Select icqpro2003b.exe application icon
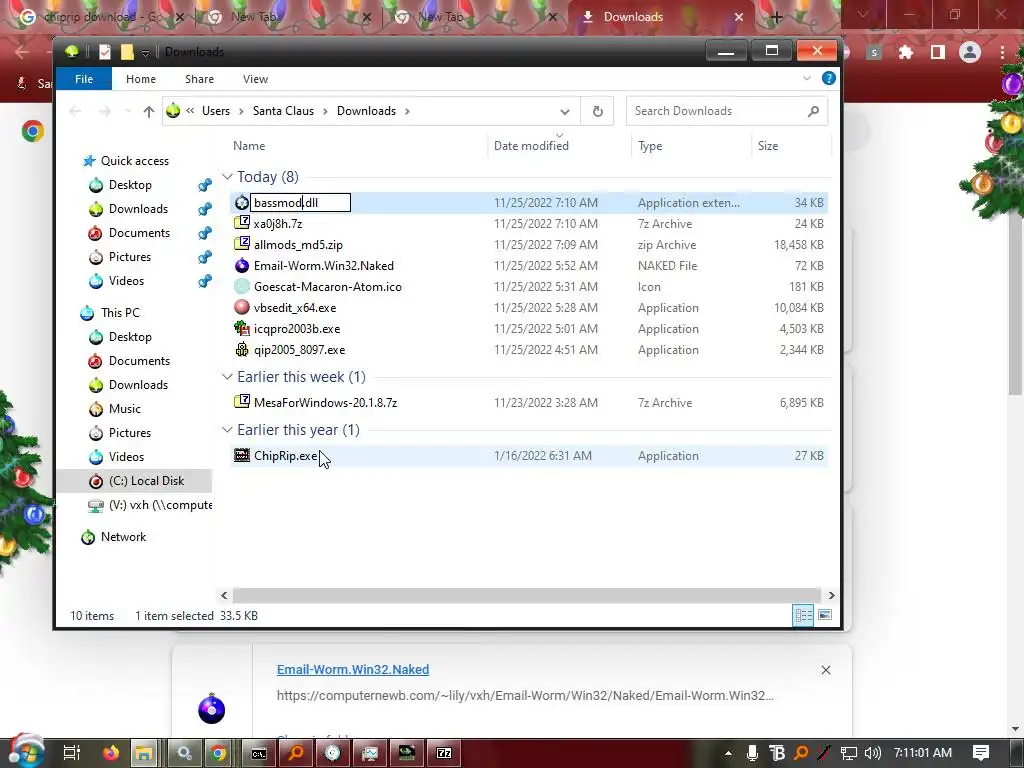Image resolution: width=1024 pixels, height=768 pixels. [x=242, y=328]
